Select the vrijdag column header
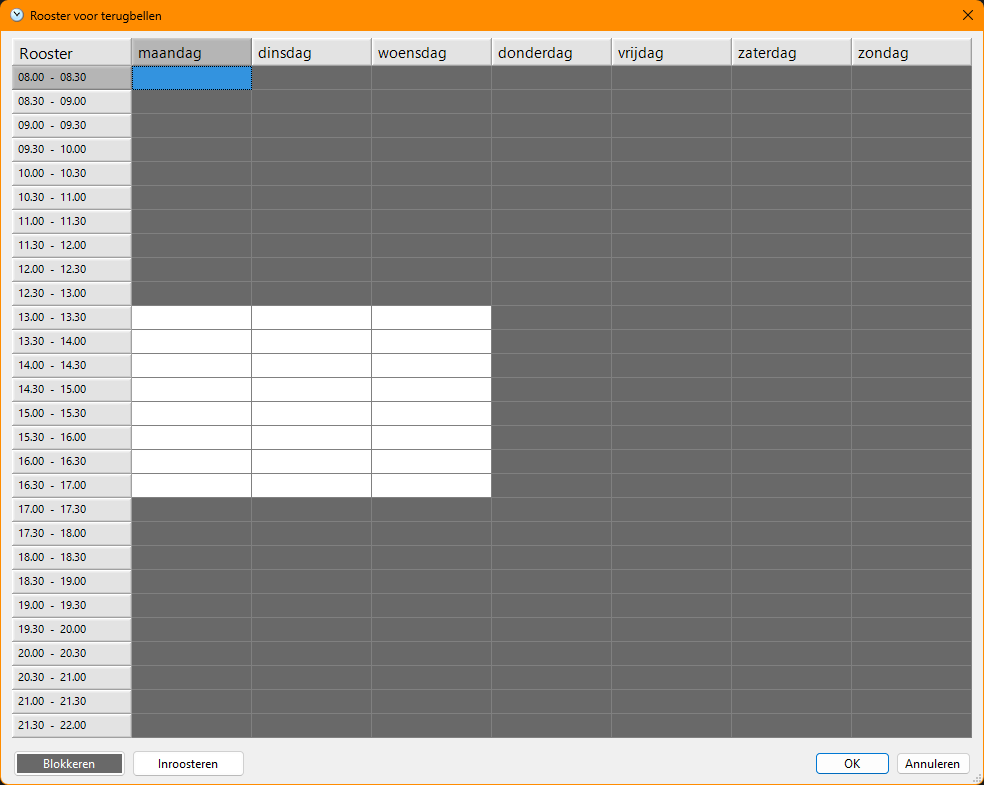This screenshot has width=984, height=785. point(671,53)
